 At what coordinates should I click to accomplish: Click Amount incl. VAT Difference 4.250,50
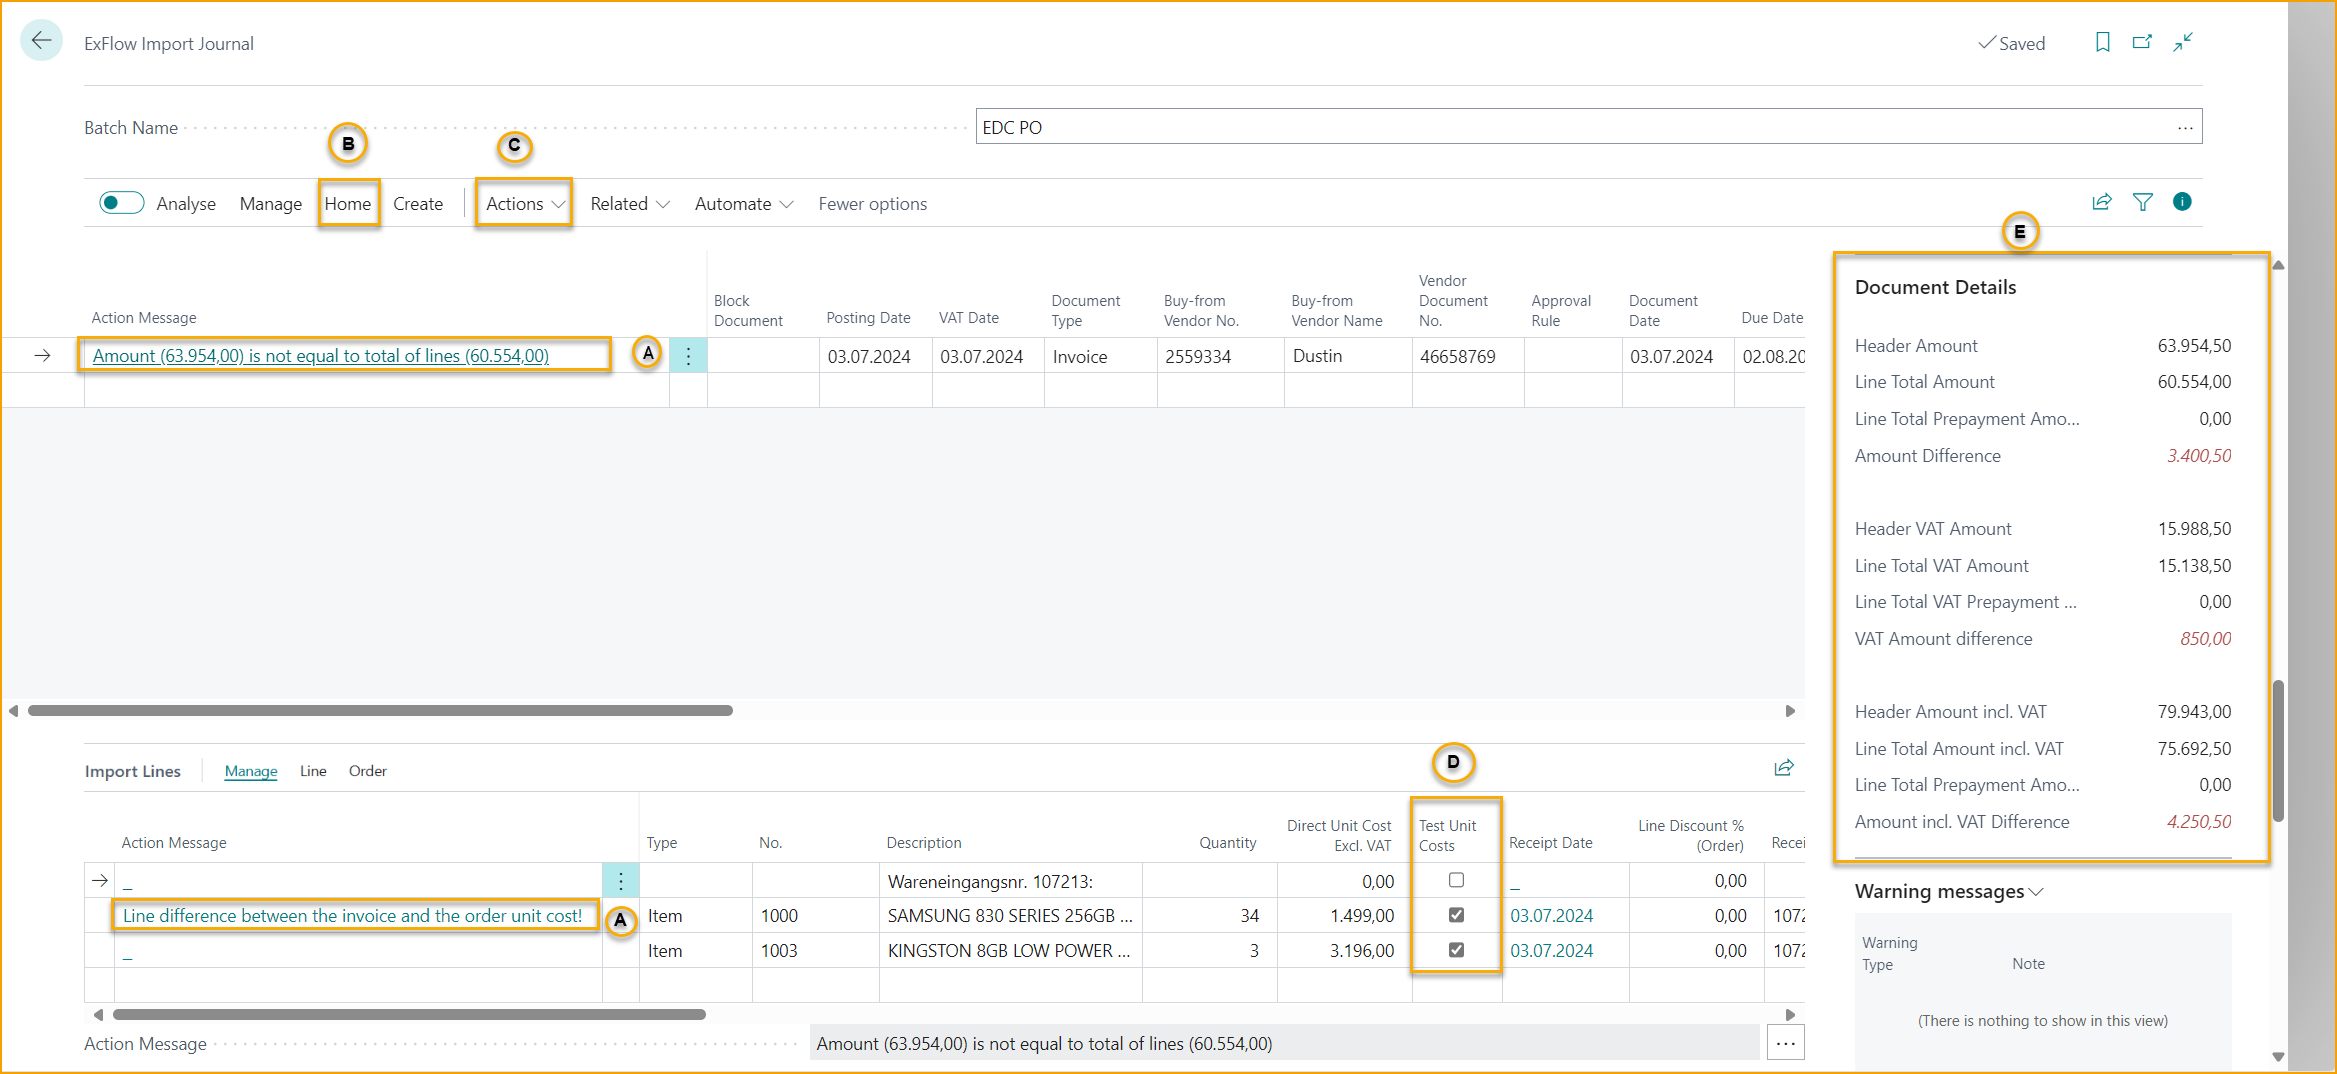pyautogui.click(x=2198, y=822)
